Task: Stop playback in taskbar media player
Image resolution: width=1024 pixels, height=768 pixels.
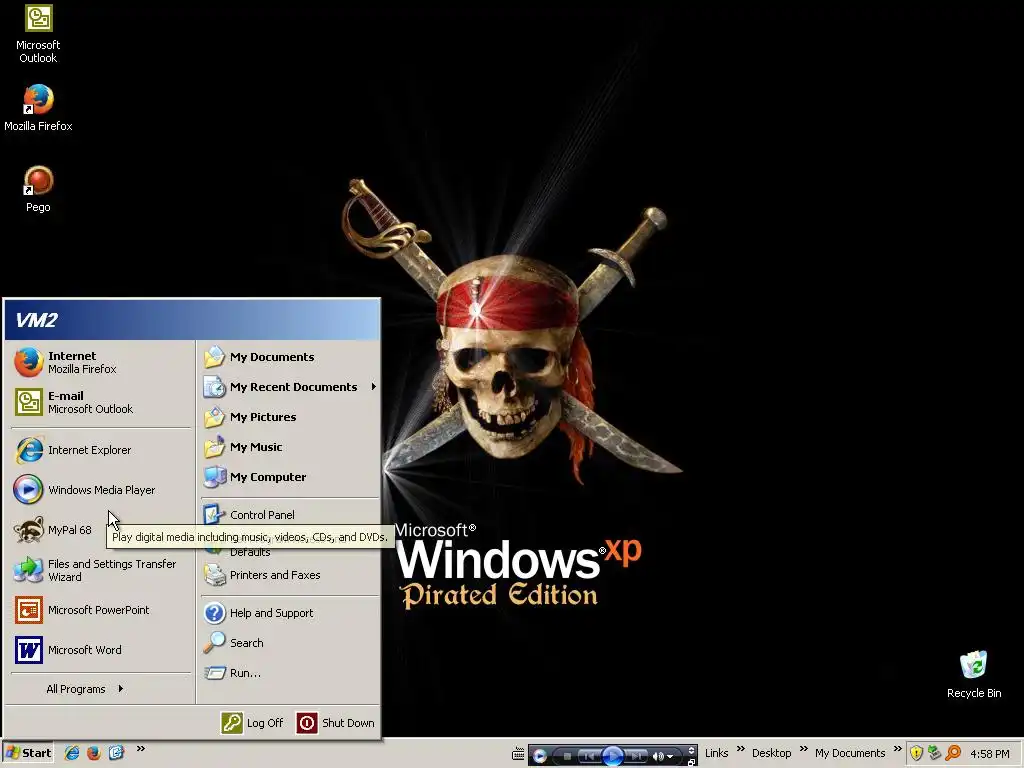Action: [568, 756]
